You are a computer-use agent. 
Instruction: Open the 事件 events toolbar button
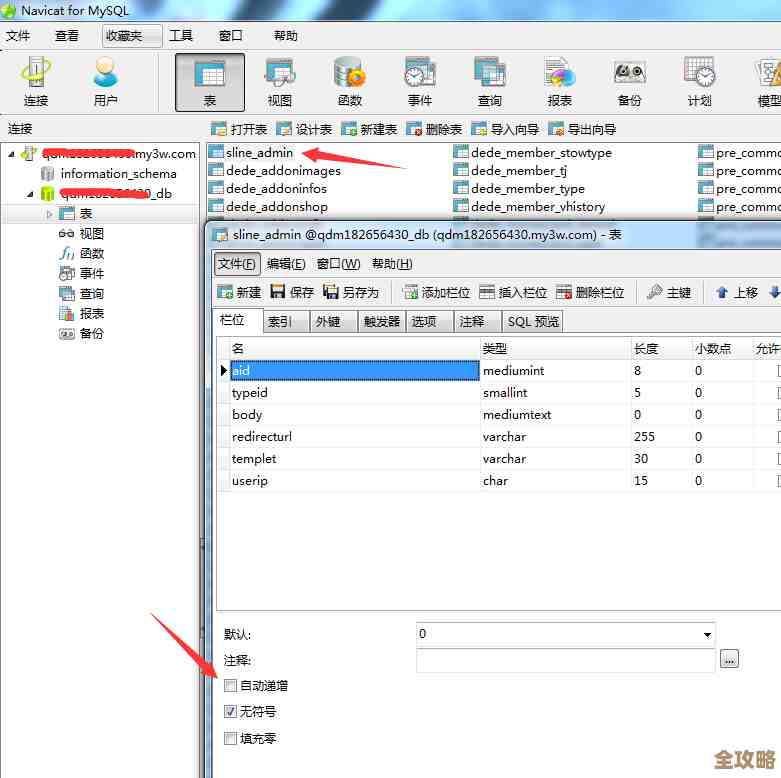[419, 82]
